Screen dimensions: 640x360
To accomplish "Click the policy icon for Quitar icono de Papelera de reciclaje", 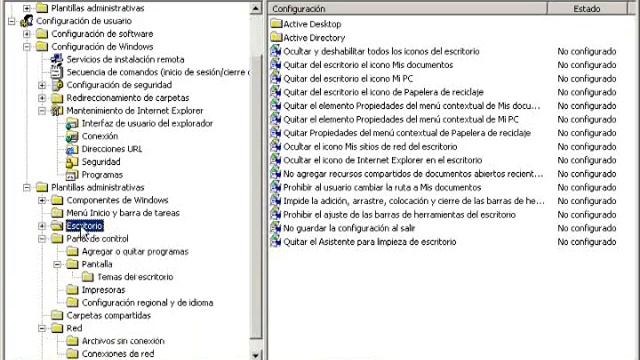I will 276,92.
